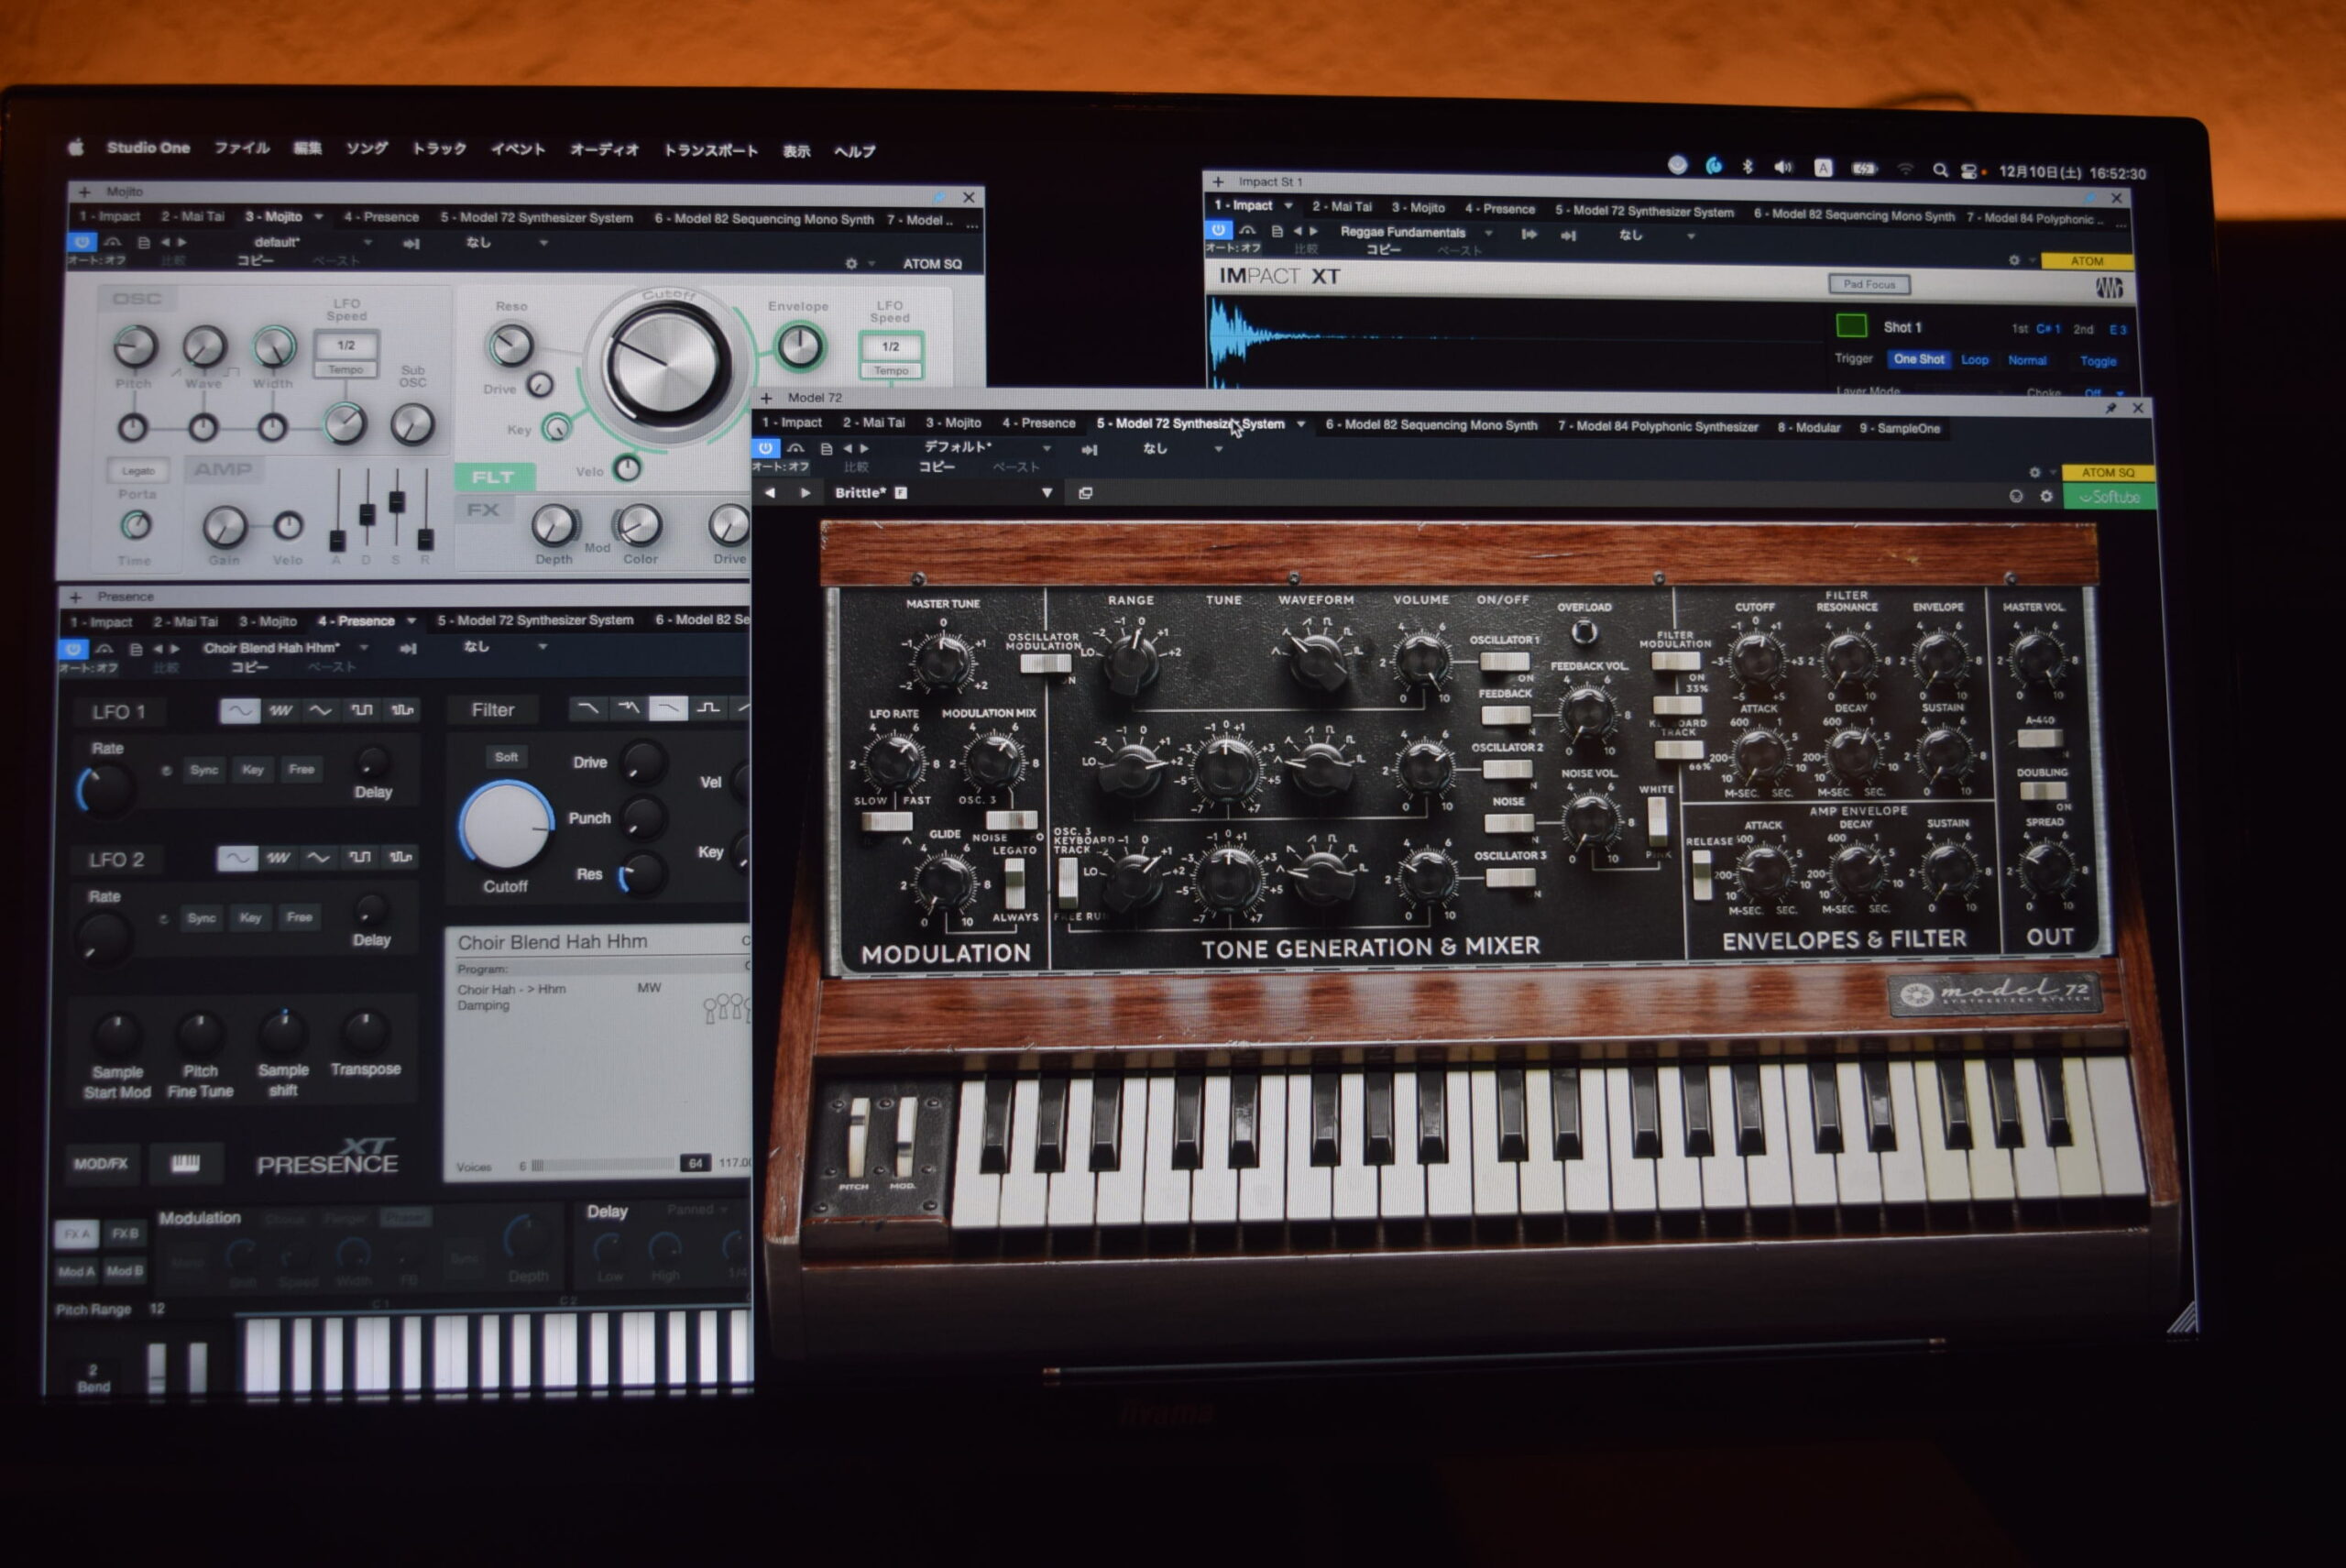Viewport: 2346px width, 1568px height.
Task: Select Loop trigger mode in Impact
Action: [1974, 360]
